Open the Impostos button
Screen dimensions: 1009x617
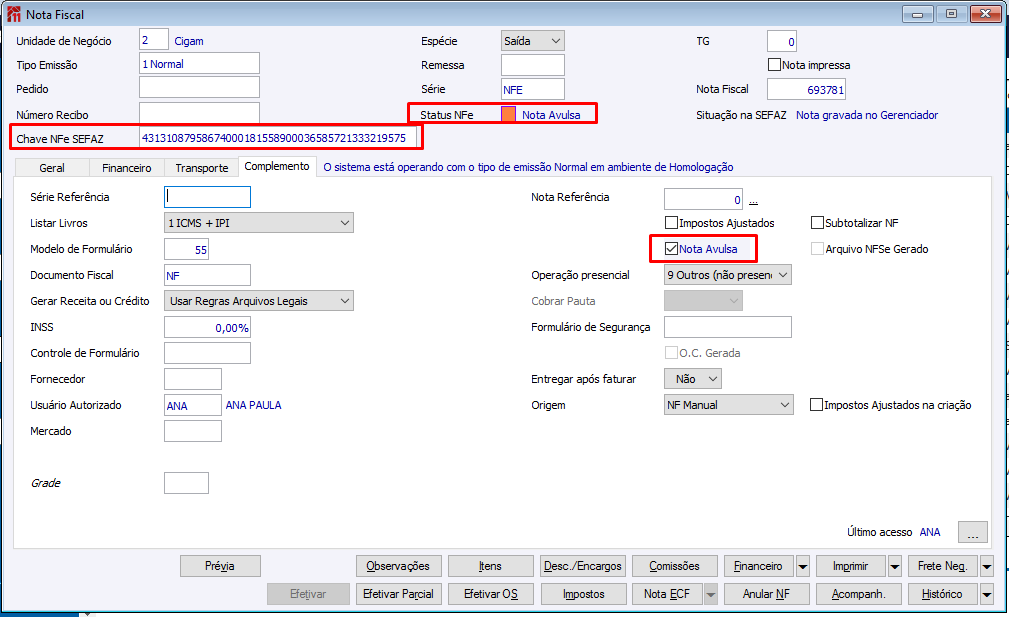(583, 594)
